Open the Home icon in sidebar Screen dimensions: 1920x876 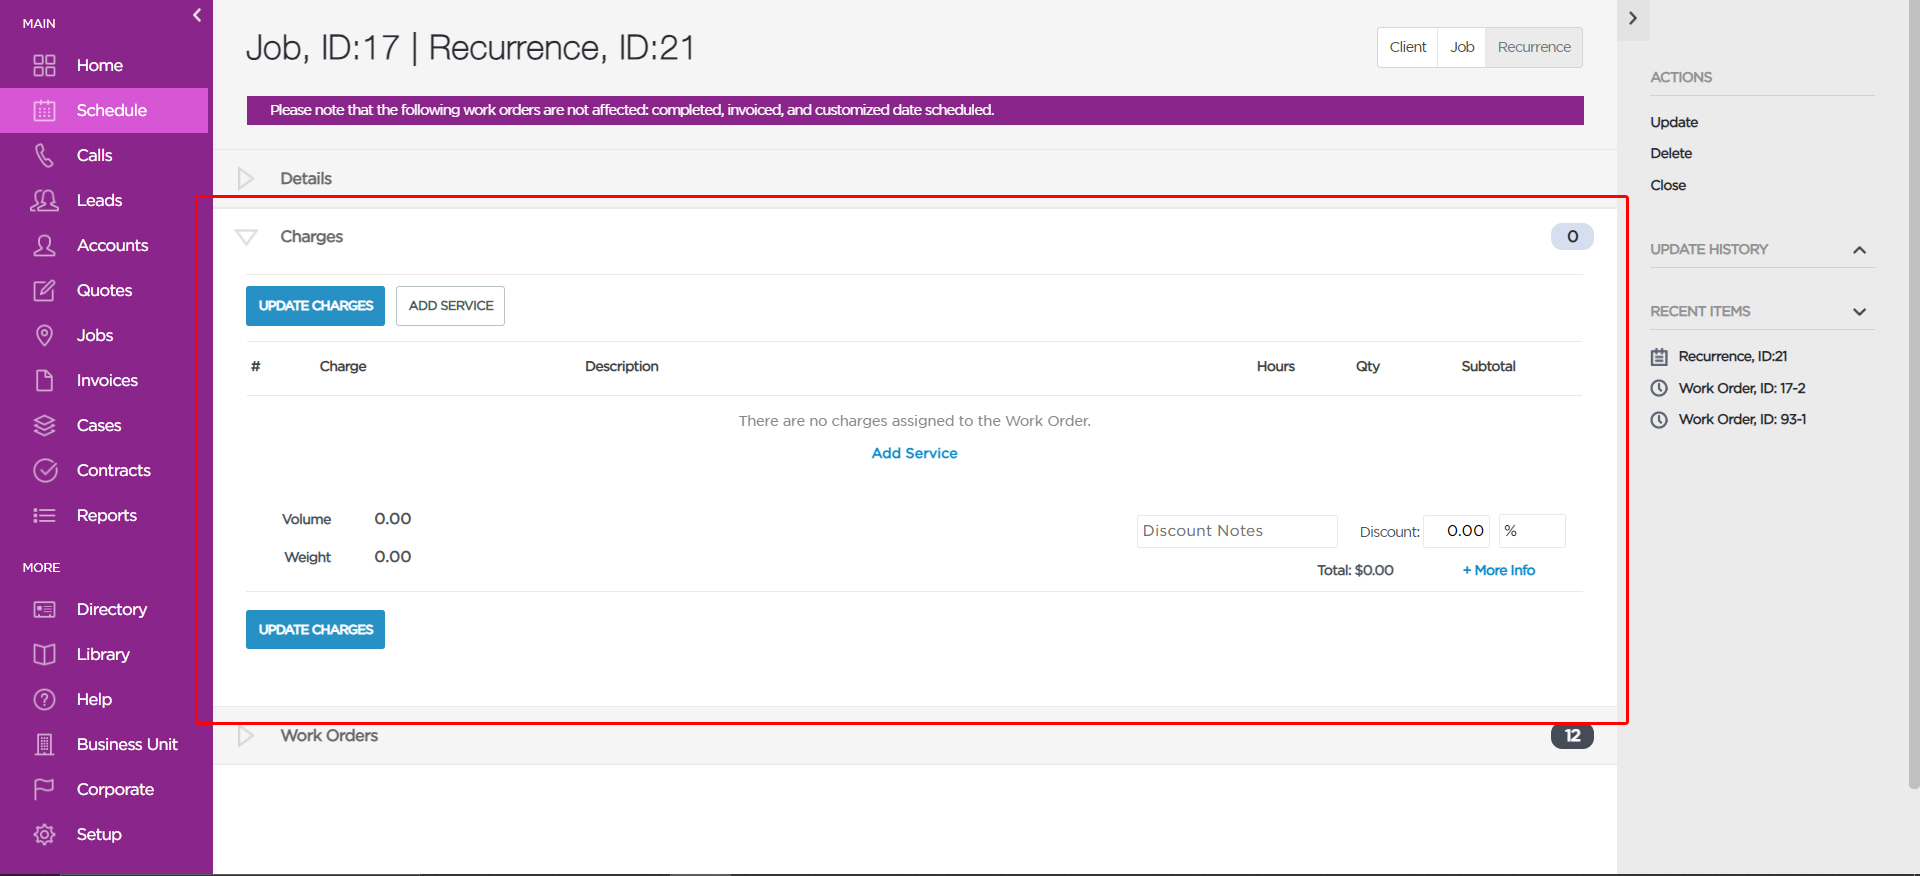tap(44, 66)
